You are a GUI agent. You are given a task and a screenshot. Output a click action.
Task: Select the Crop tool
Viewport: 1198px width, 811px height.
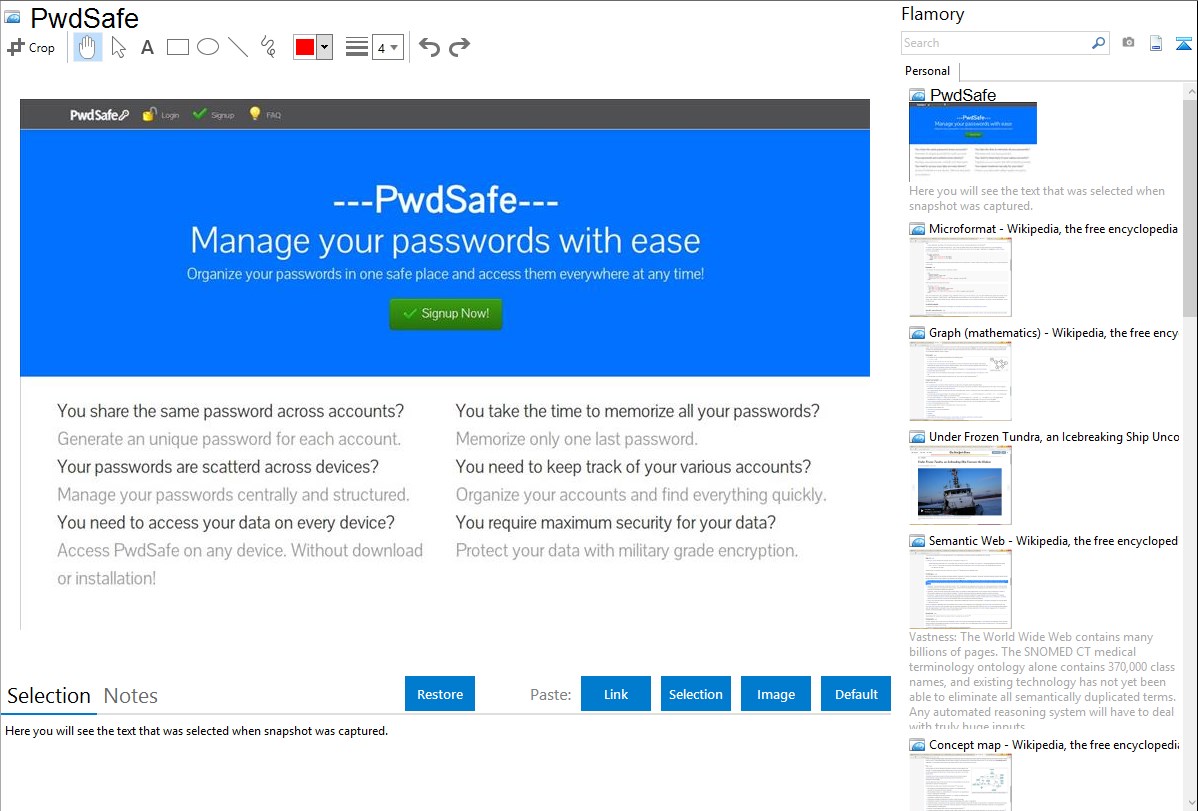pyautogui.click(x=31, y=47)
